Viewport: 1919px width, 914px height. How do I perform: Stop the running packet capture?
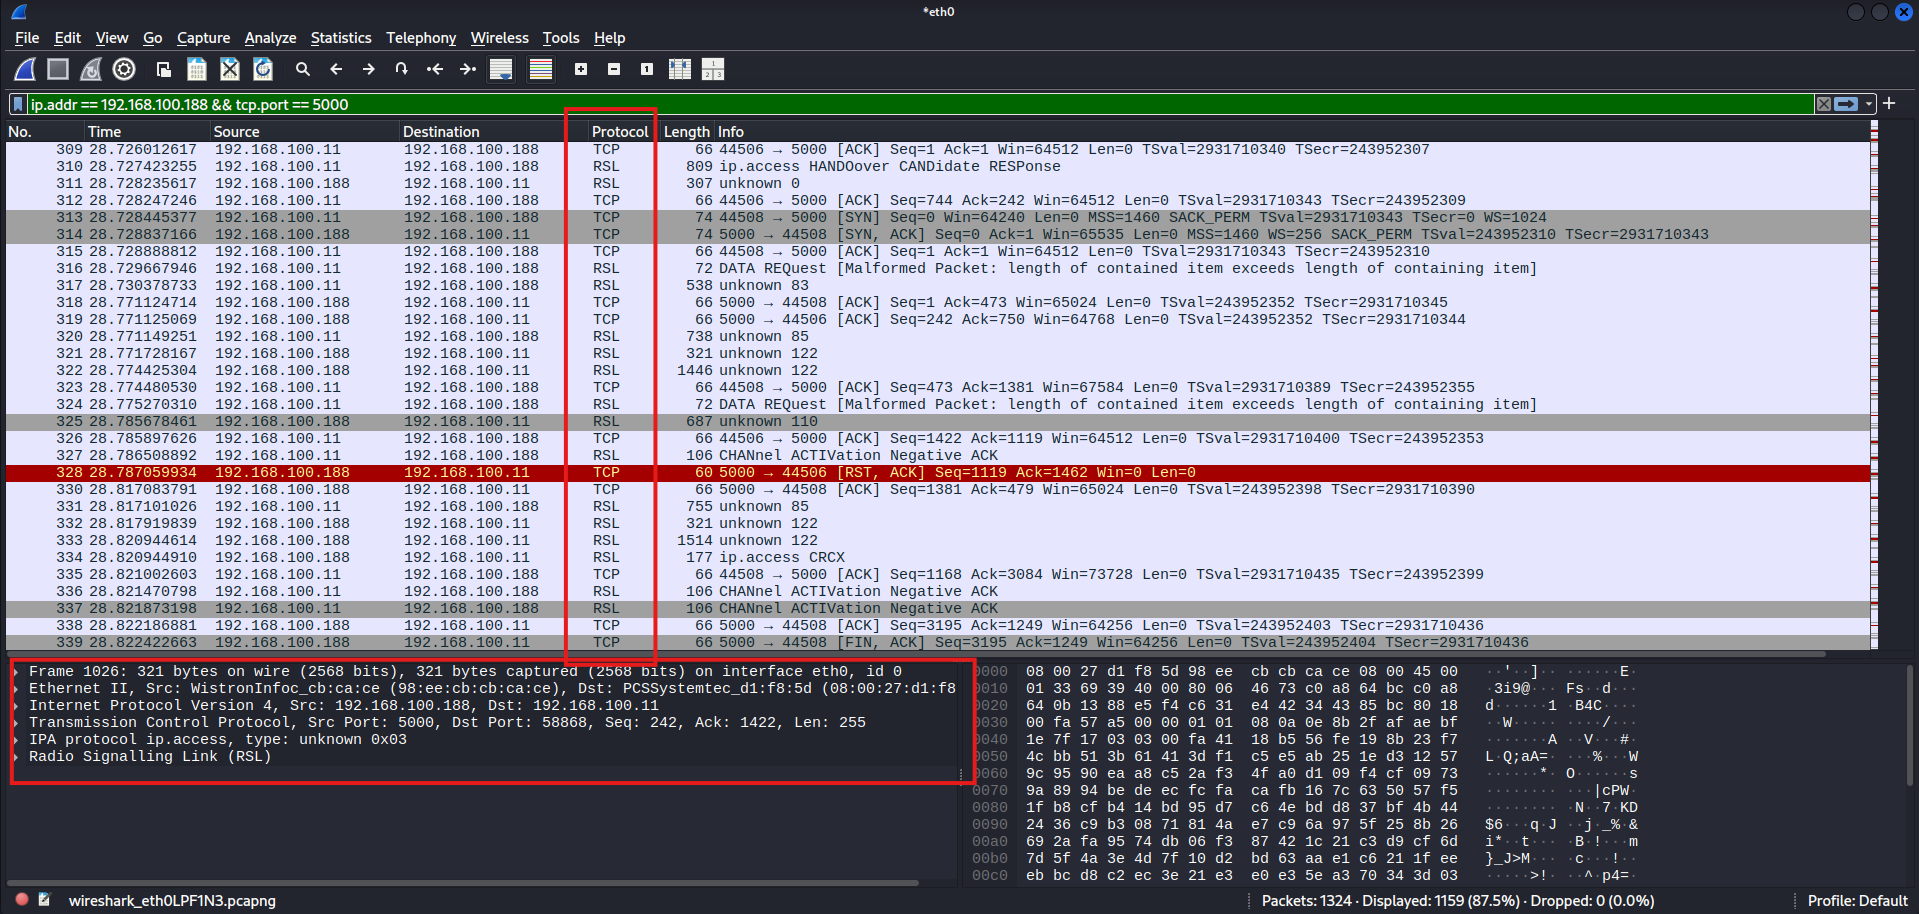[57, 68]
